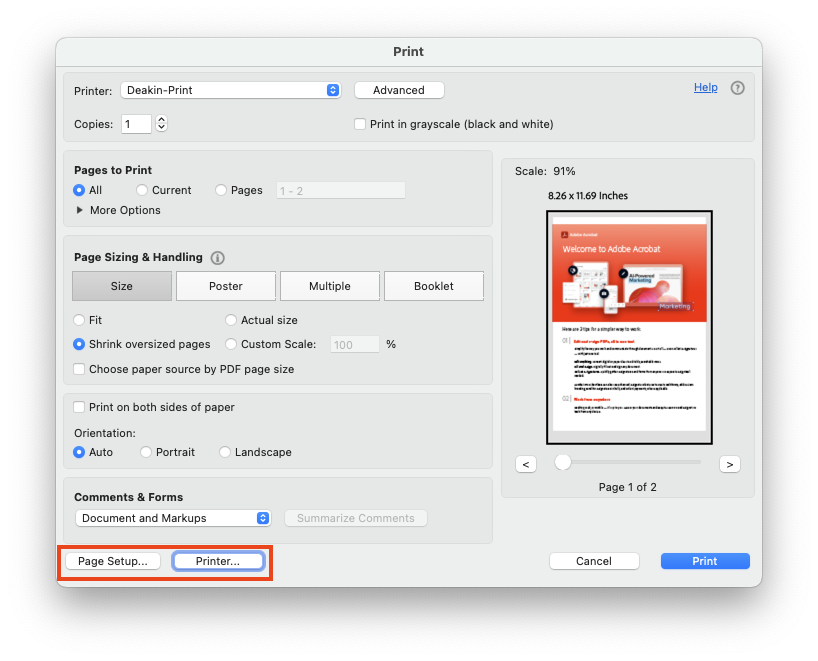Enable Print on both sides of paper

(80, 407)
